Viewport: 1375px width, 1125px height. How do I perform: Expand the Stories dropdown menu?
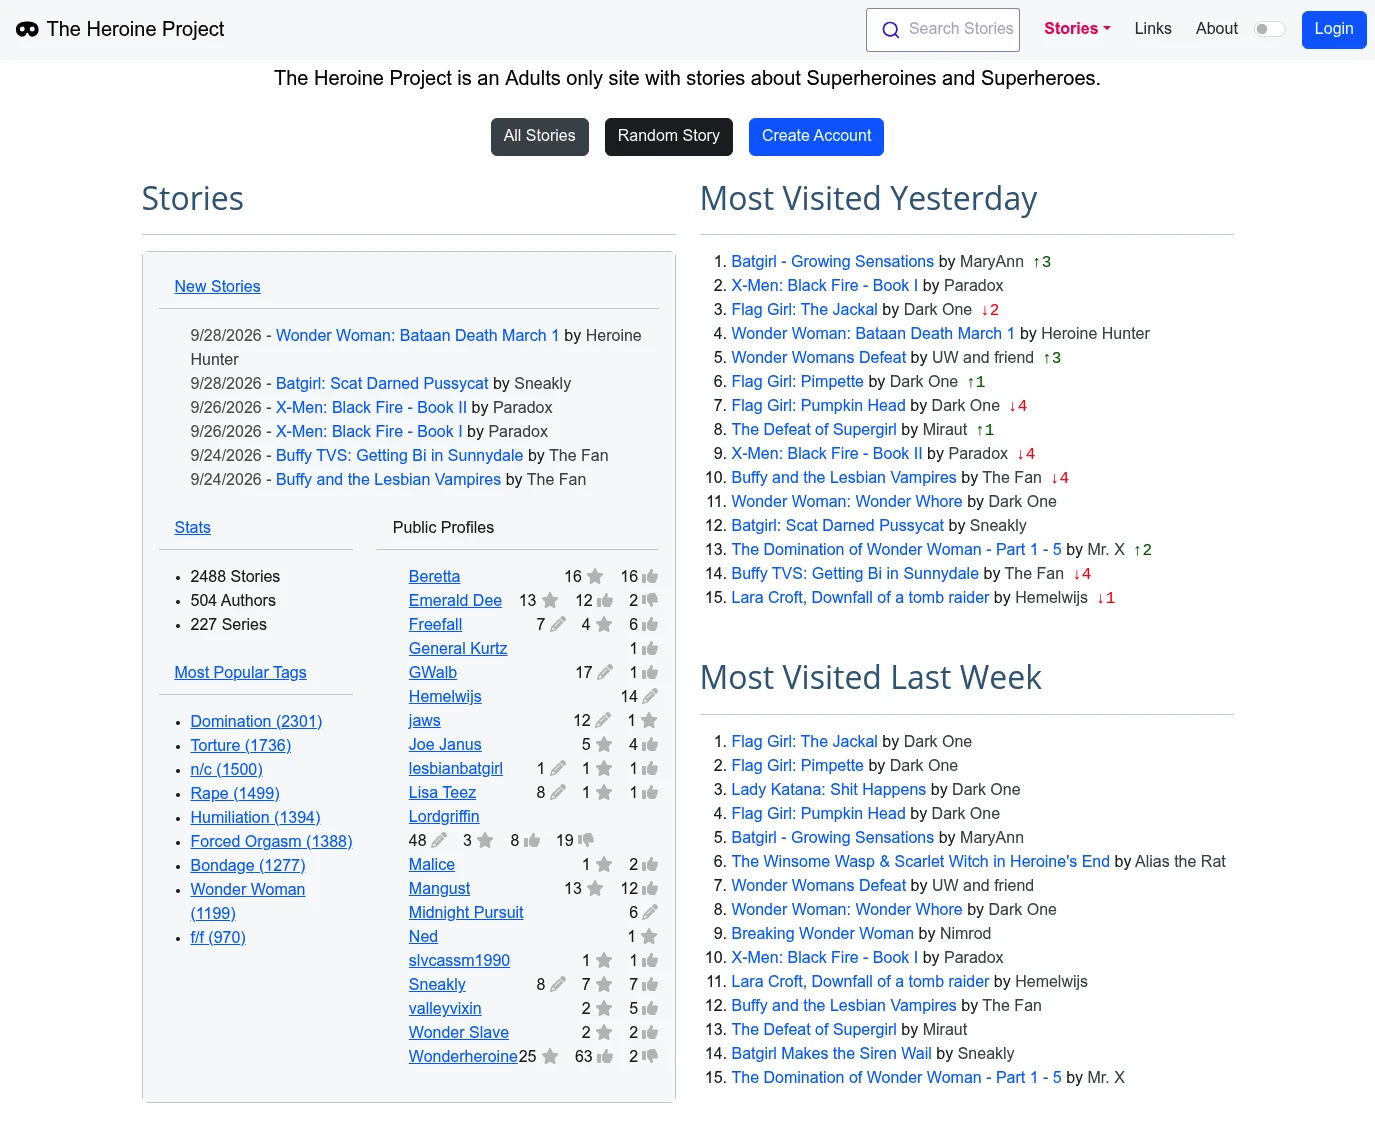pos(1077,29)
